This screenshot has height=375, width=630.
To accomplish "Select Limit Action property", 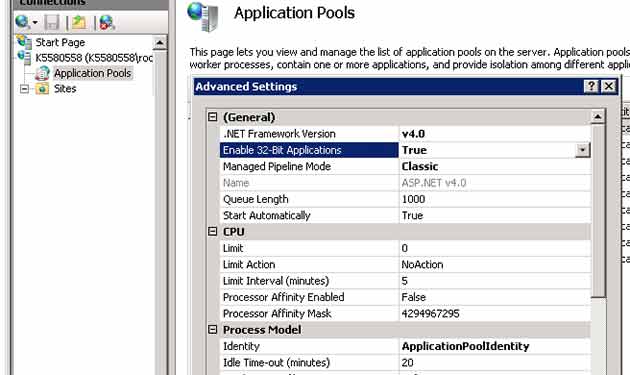I will click(309, 264).
